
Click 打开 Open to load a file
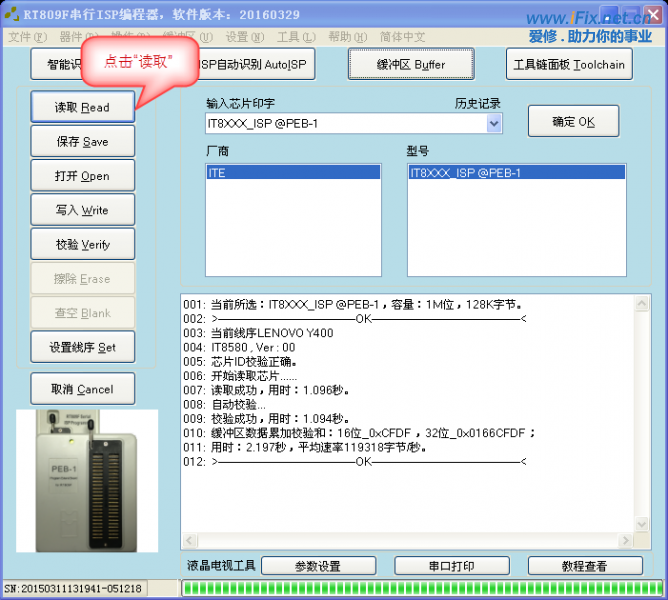click(x=82, y=176)
